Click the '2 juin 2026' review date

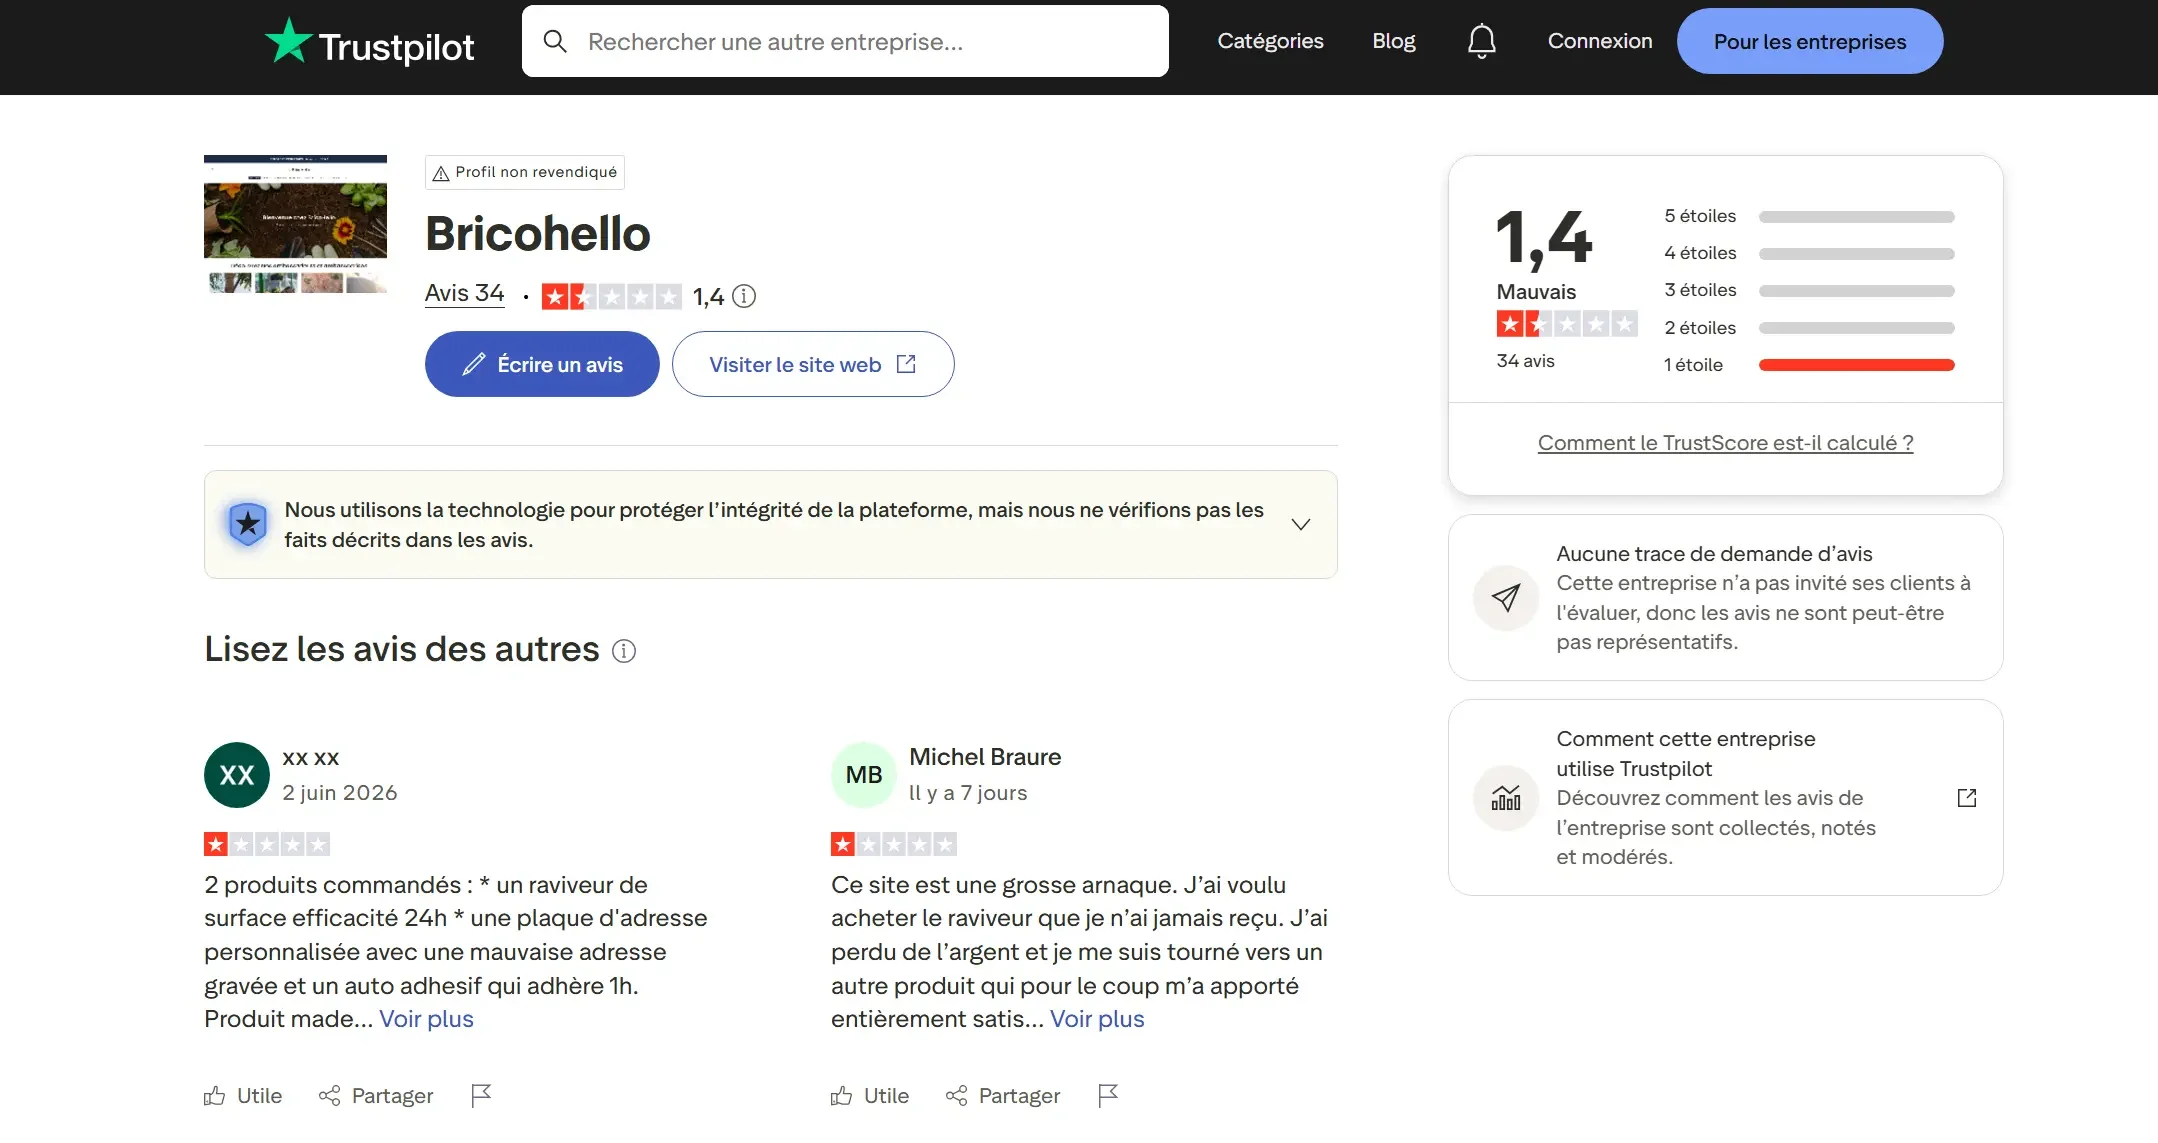pyautogui.click(x=340, y=793)
